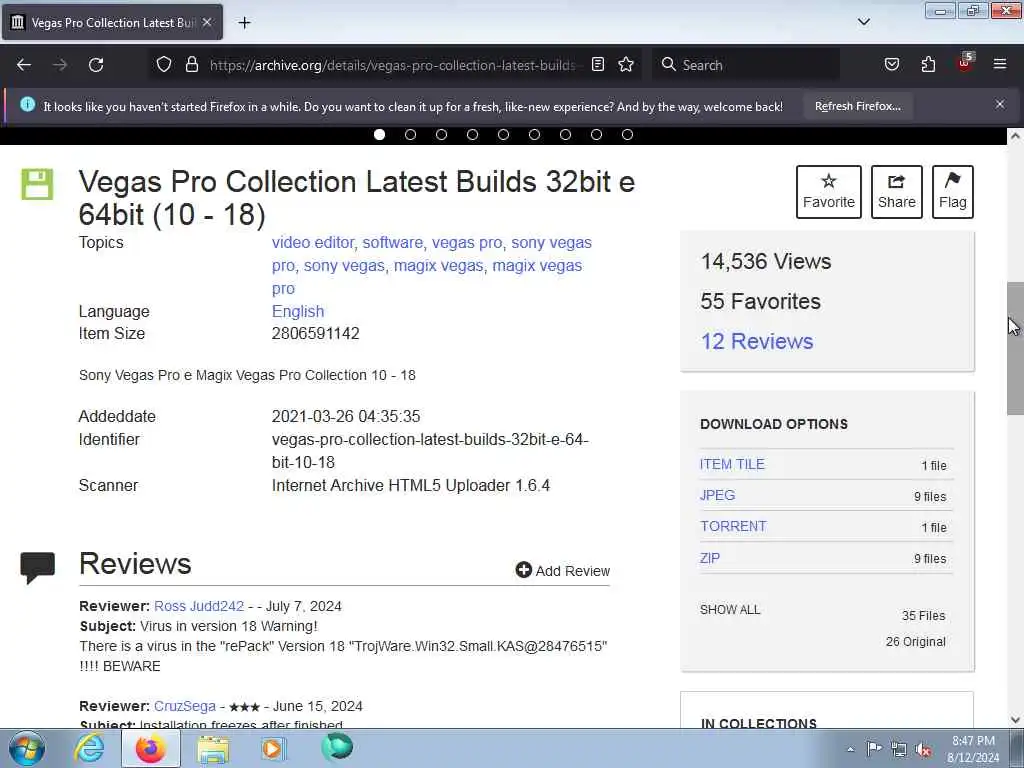Go back with the browser back arrow
This screenshot has height=768, width=1024.
click(24, 65)
